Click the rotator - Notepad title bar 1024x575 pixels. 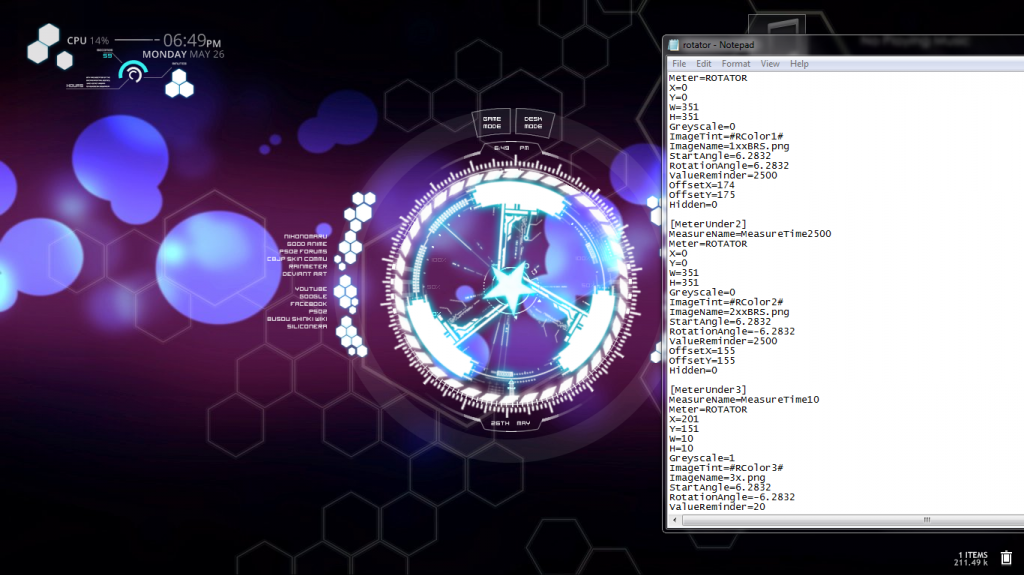(844, 45)
